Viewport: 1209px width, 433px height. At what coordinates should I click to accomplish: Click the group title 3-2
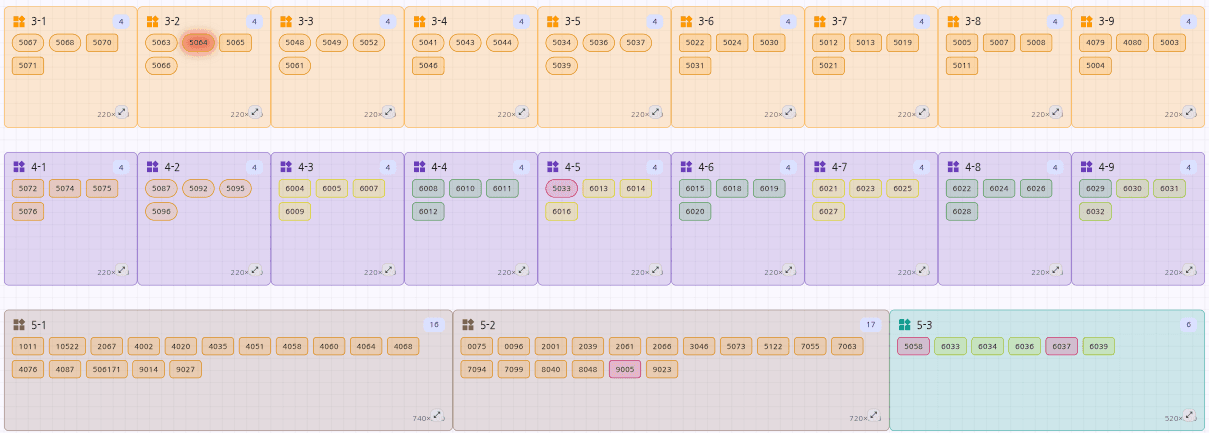click(x=172, y=21)
